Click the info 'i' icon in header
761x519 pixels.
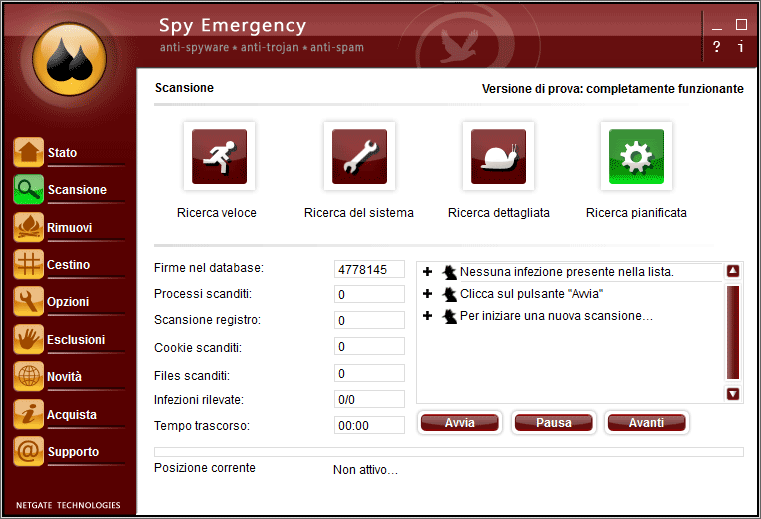click(741, 47)
